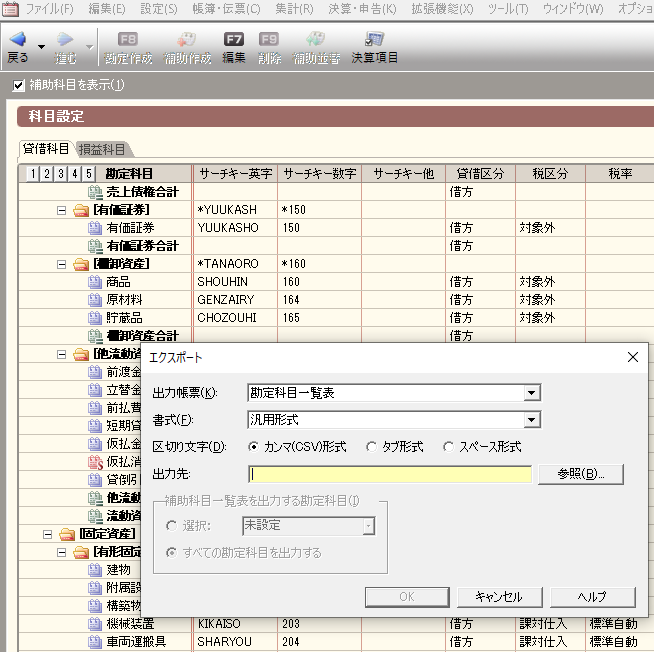Viewport: 654px width, 652px height.
Task: Click the OK button in export dialog
Action: (x=407, y=597)
